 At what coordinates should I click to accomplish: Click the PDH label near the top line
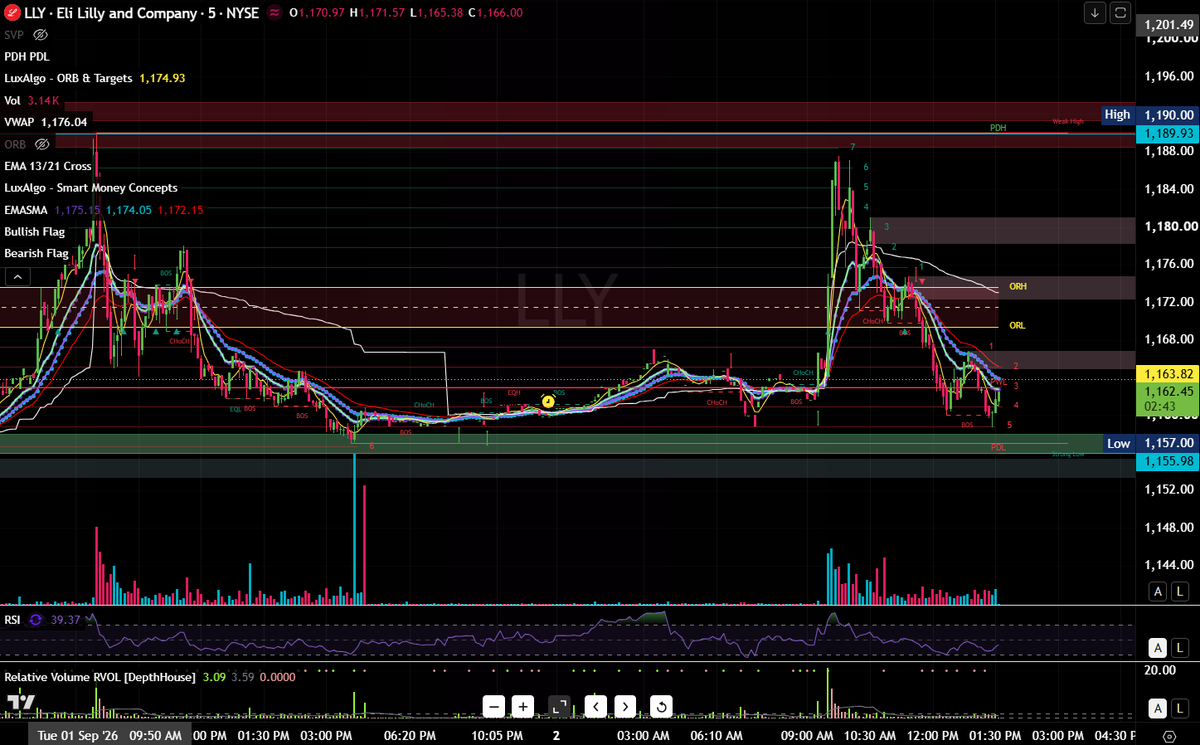[x=998, y=128]
